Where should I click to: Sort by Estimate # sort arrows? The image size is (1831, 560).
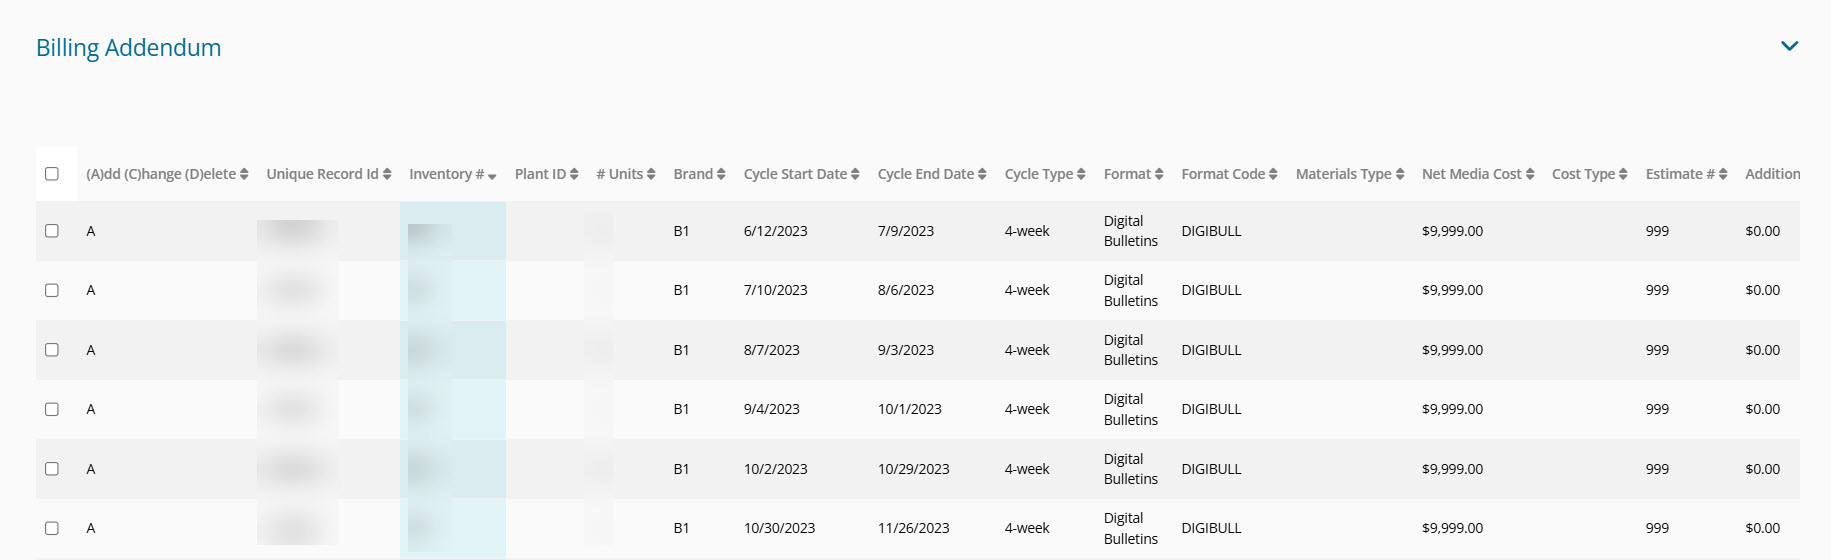(x=1723, y=174)
